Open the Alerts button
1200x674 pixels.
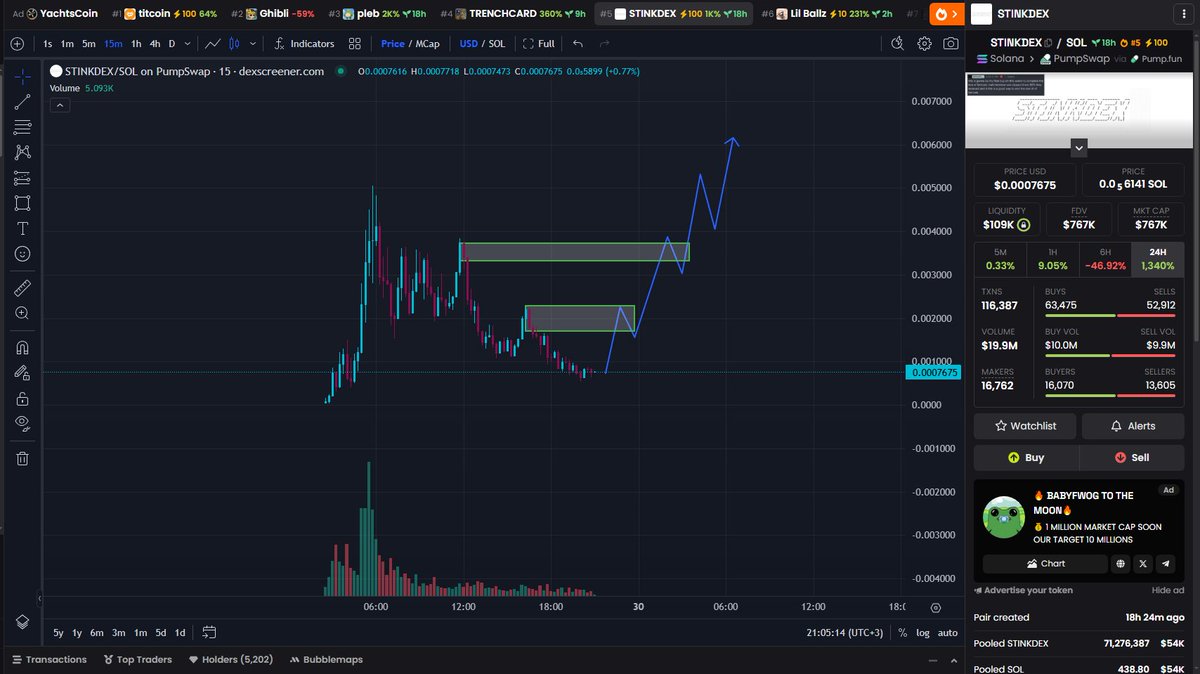coord(1133,426)
